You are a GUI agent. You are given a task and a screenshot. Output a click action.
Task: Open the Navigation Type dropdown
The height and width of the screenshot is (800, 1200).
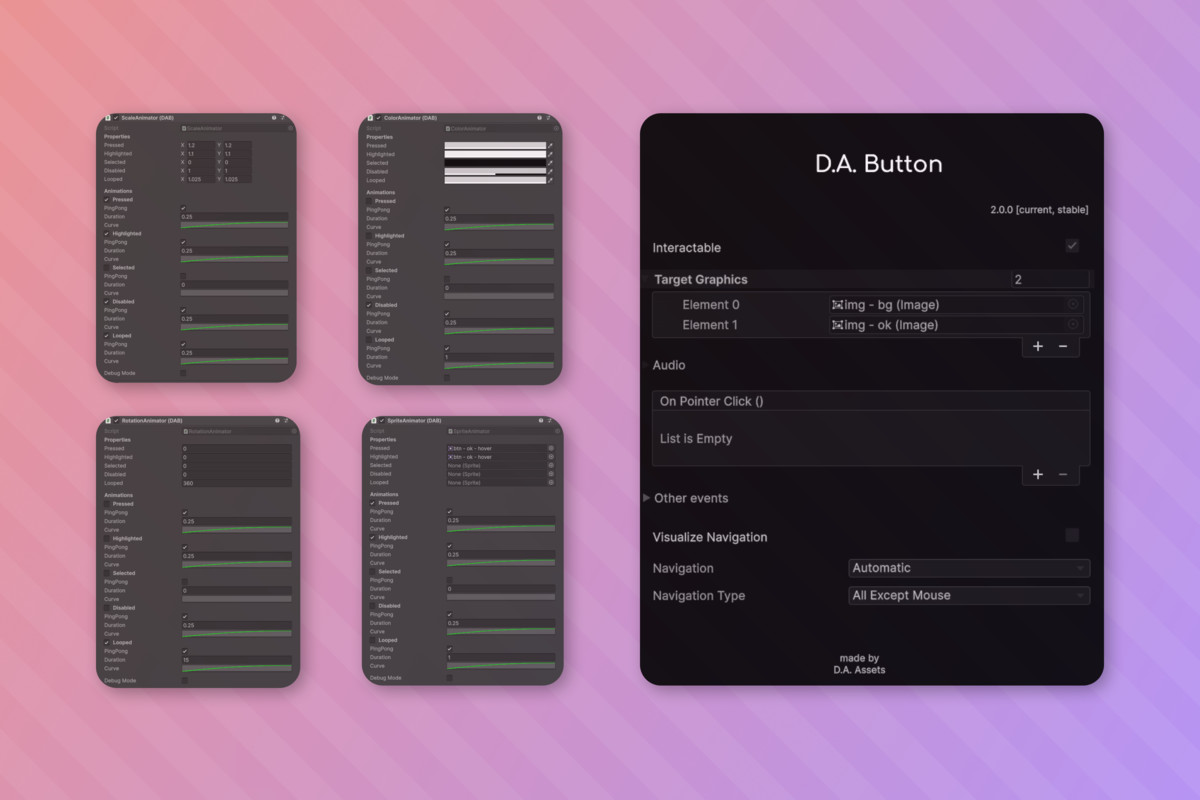968,595
